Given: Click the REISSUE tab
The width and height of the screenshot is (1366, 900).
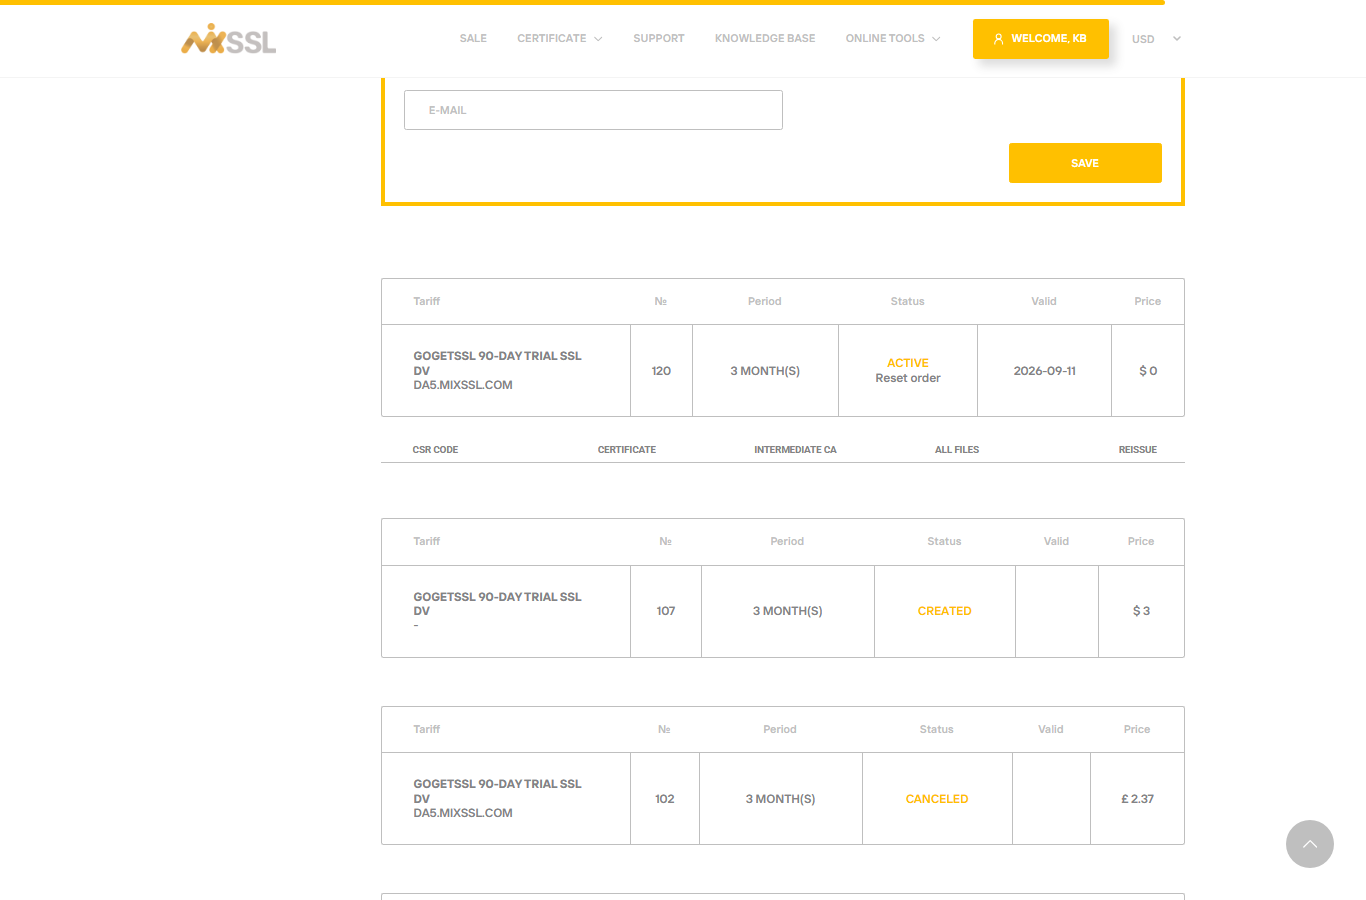Looking at the screenshot, I should pos(1137,450).
